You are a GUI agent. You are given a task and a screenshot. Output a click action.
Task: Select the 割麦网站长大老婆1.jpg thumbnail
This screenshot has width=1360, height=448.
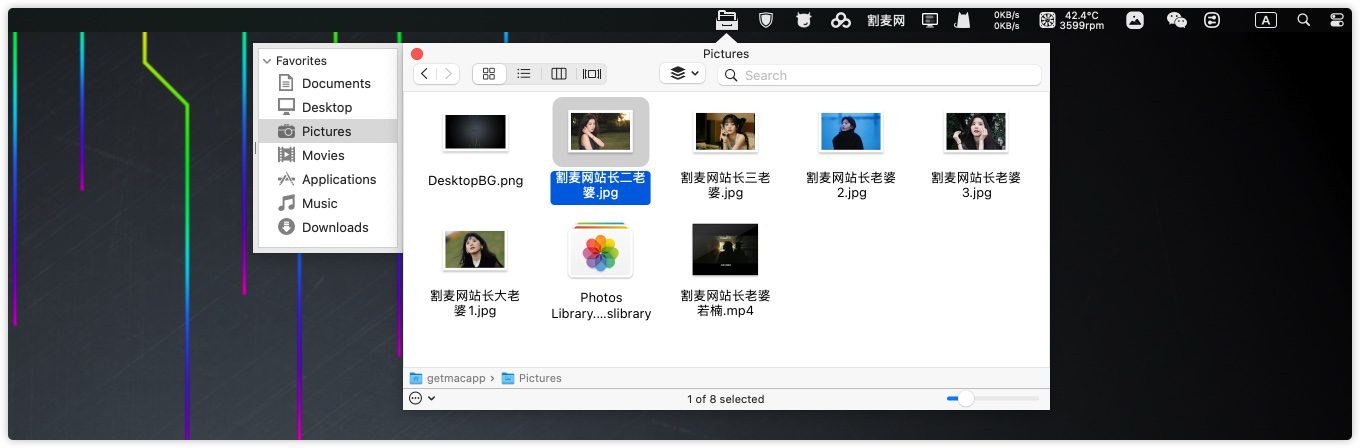point(475,250)
